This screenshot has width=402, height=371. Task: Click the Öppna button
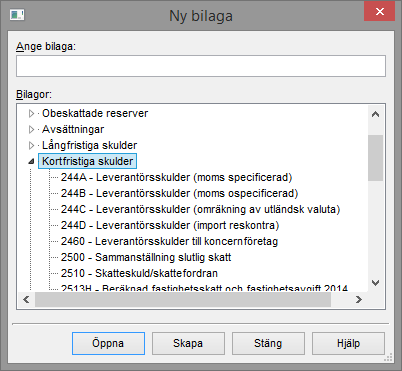tap(108, 343)
